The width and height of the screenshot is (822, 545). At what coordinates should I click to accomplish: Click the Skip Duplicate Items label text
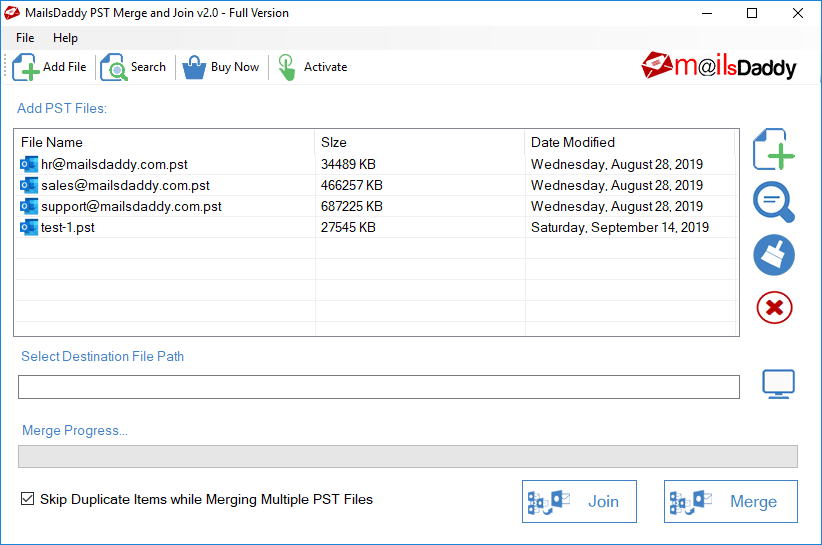coord(207,499)
